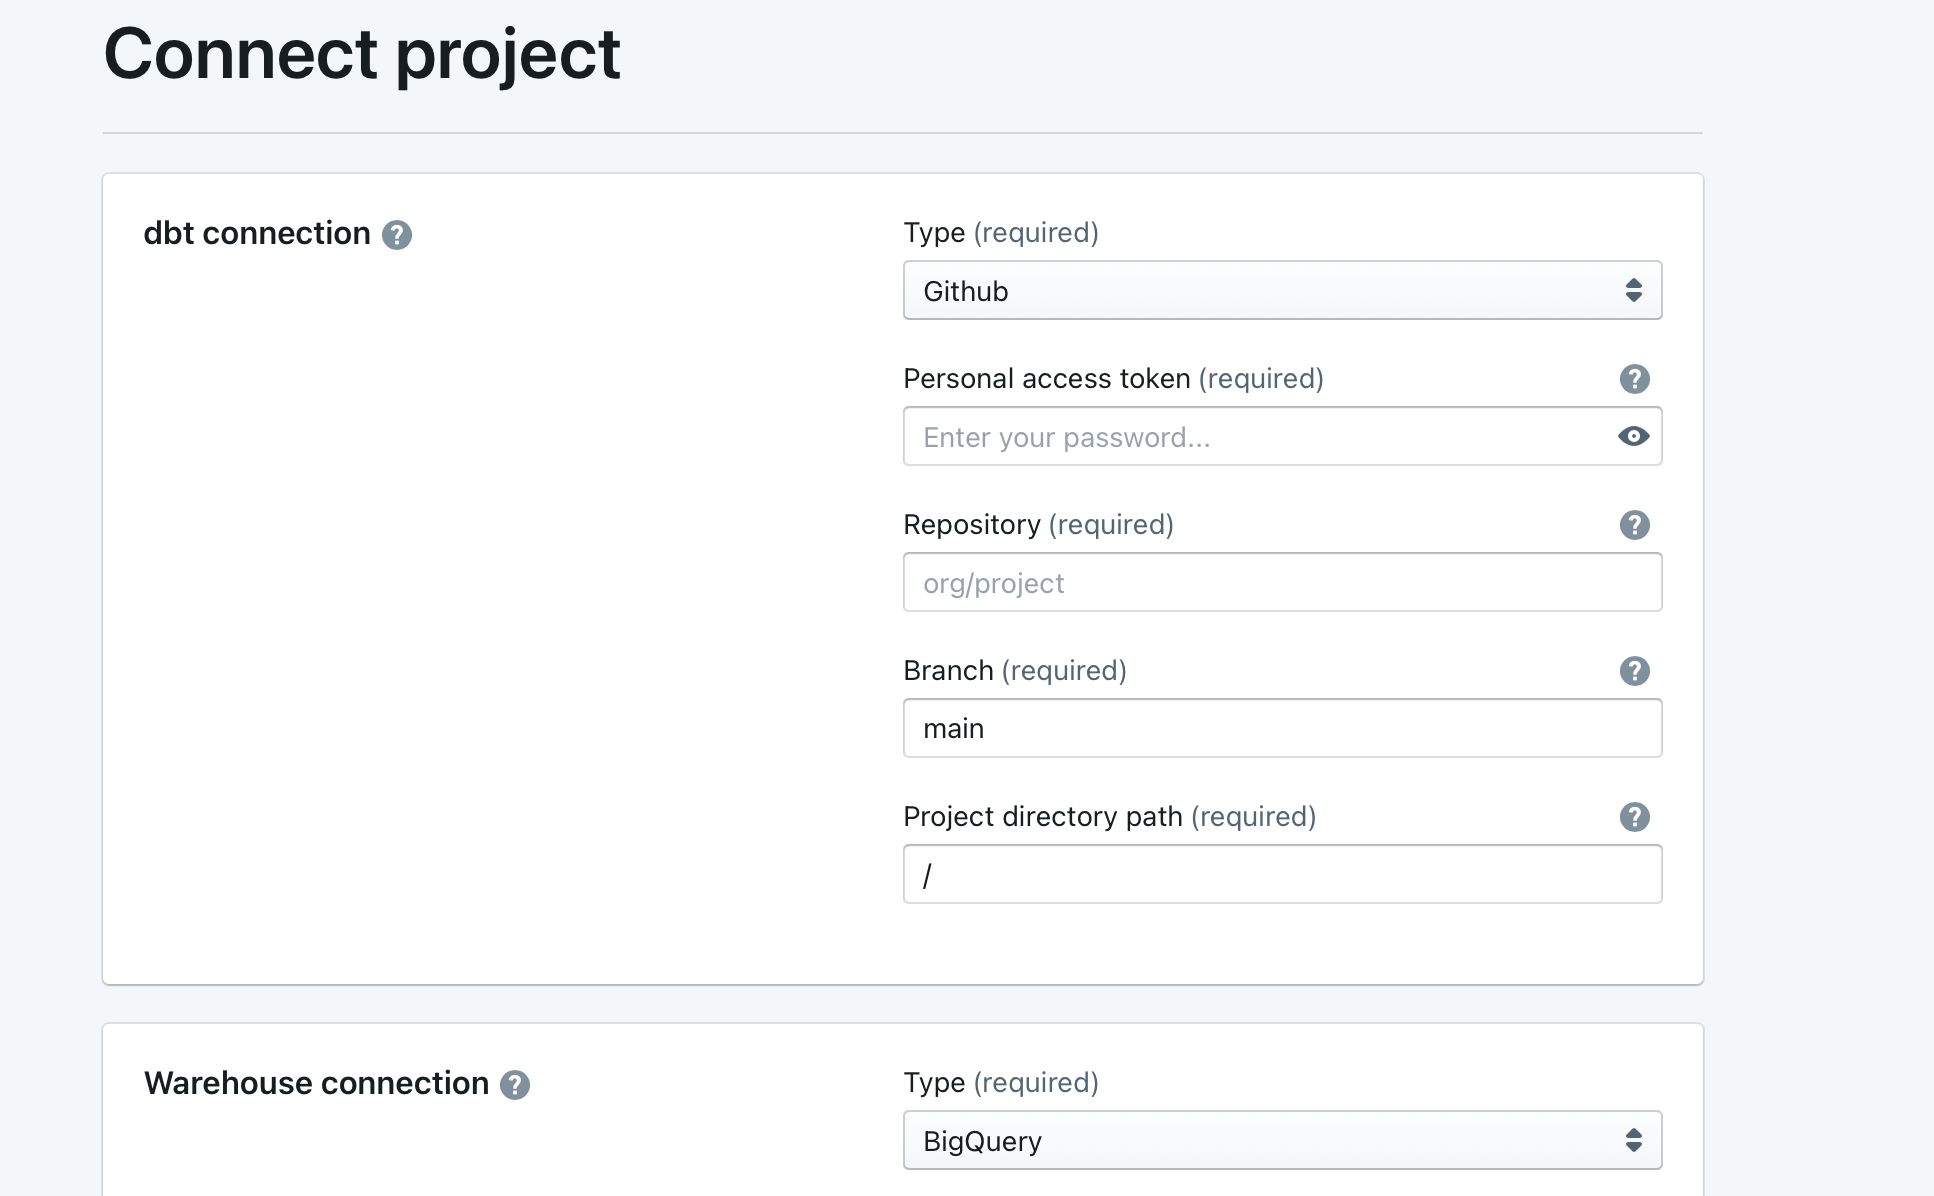Select the Branch input containing main
The height and width of the screenshot is (1196, 1934).
coord(1283,728)
